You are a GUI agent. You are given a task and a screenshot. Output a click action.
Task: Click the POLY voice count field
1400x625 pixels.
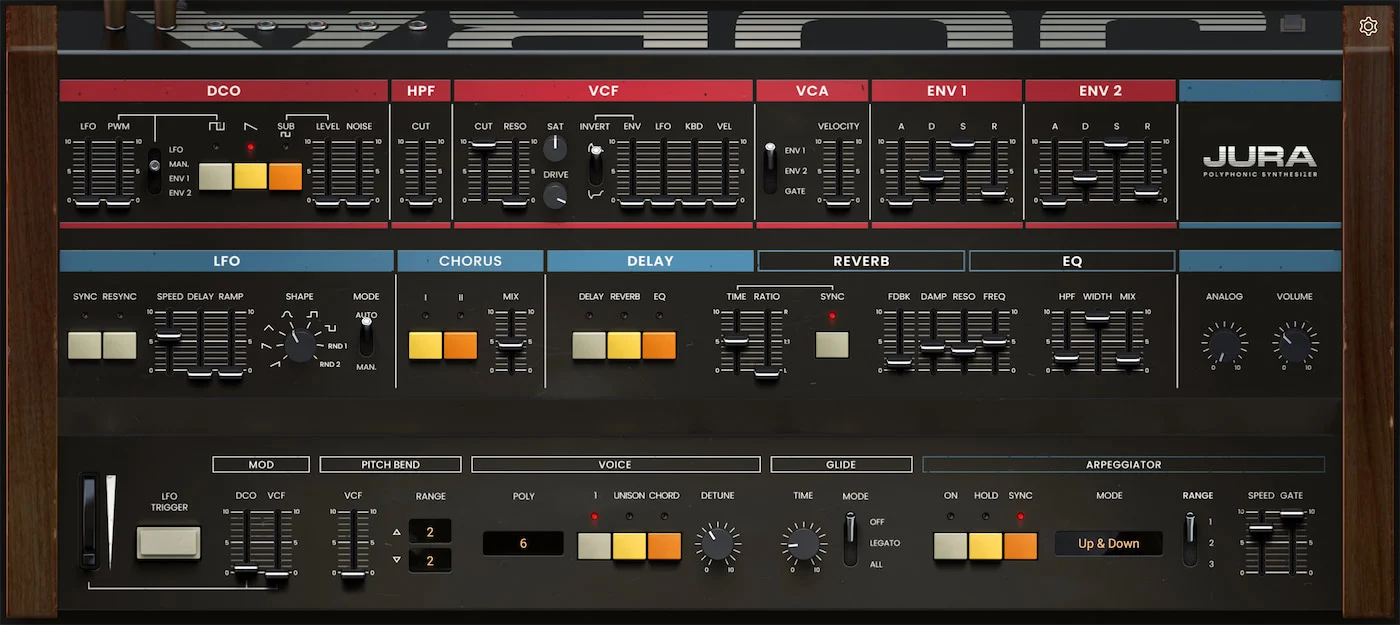[x=523, y=544]
